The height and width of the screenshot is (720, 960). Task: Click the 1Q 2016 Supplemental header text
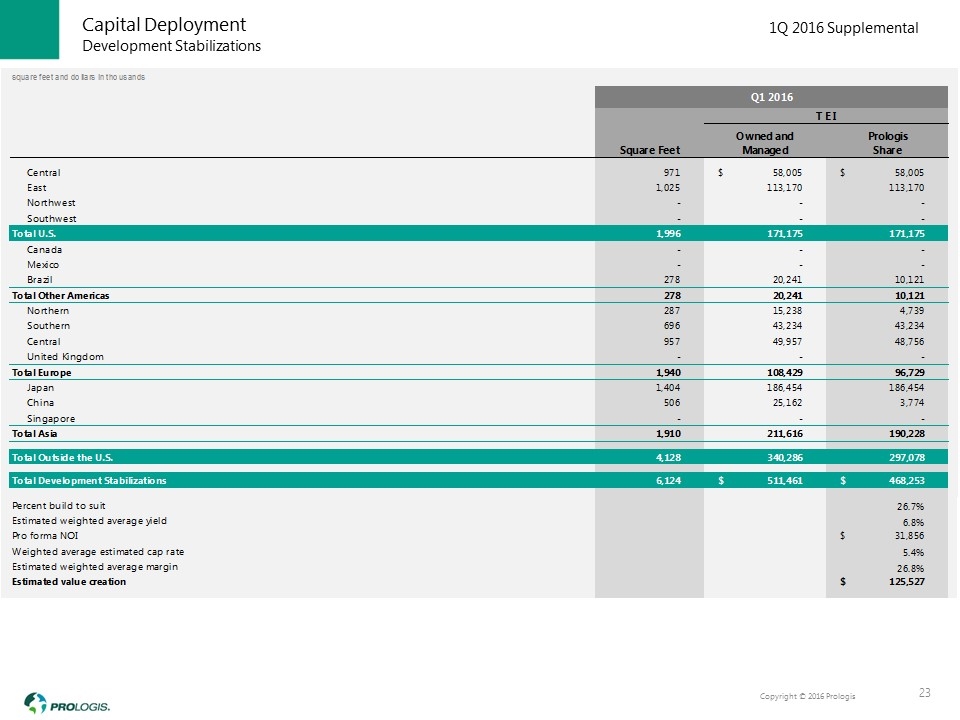(x=843, y=29)
